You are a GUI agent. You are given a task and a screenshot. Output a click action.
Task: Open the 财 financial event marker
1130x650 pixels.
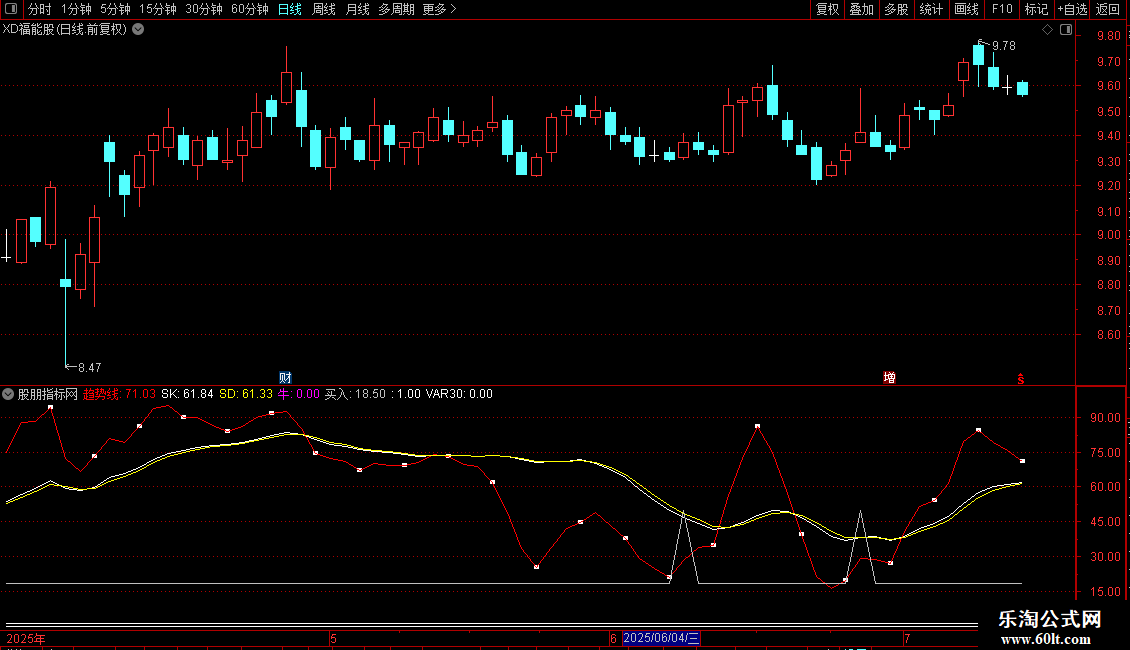pos(286,377)
